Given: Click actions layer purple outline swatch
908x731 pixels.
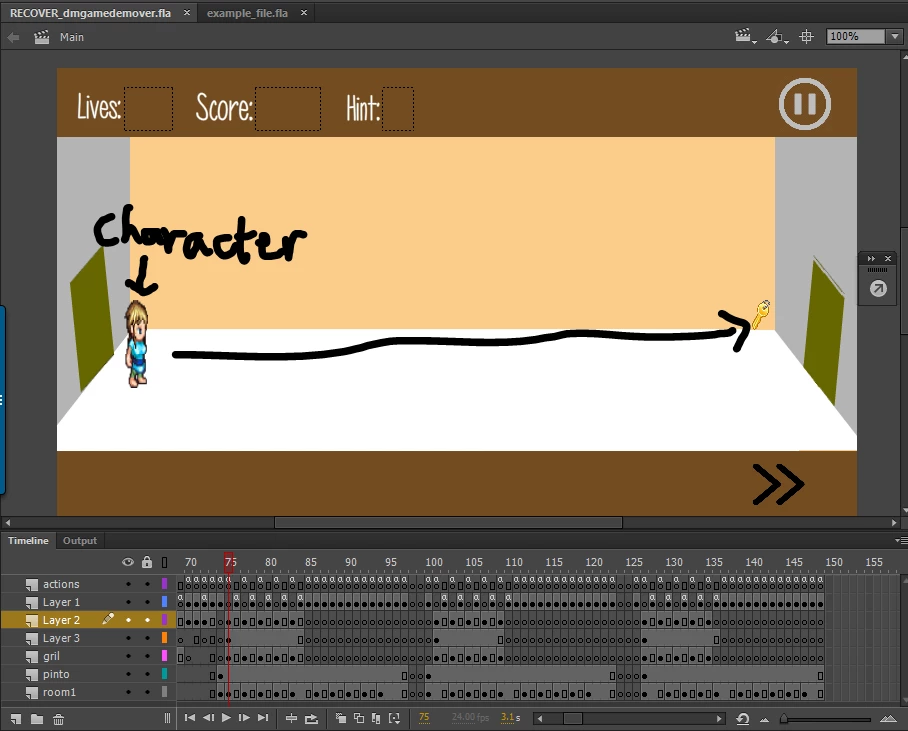Looking at the screenshot, I should coord(164,584).
